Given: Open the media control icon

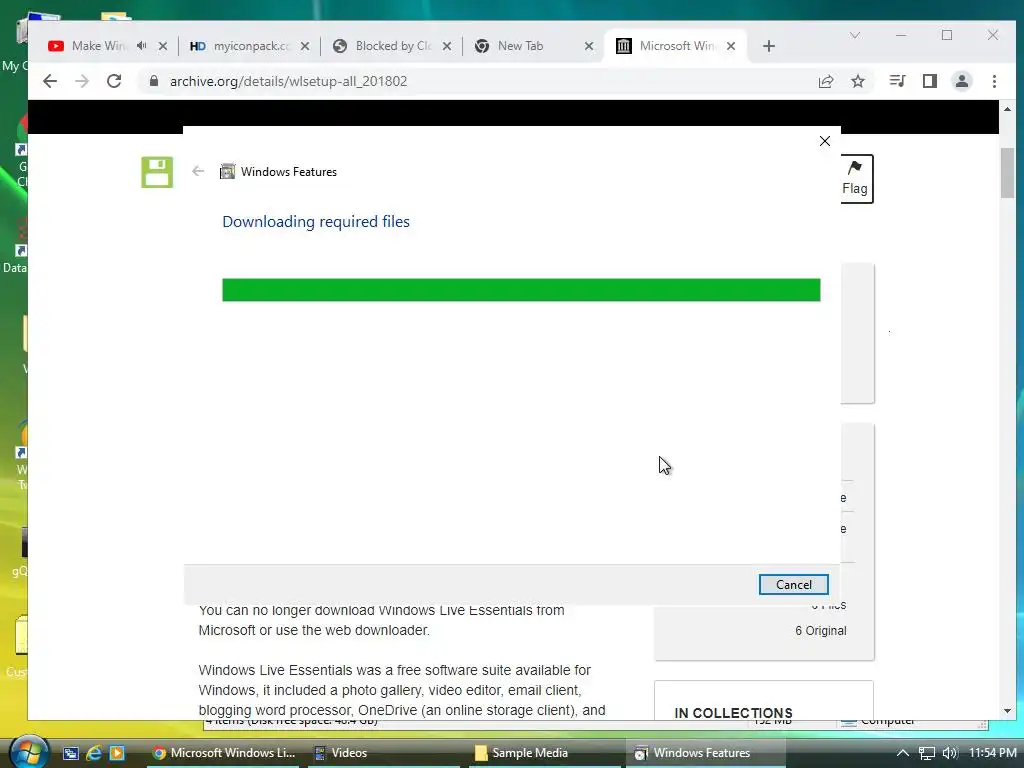Looking at the screenshot, I should point(897,81).
